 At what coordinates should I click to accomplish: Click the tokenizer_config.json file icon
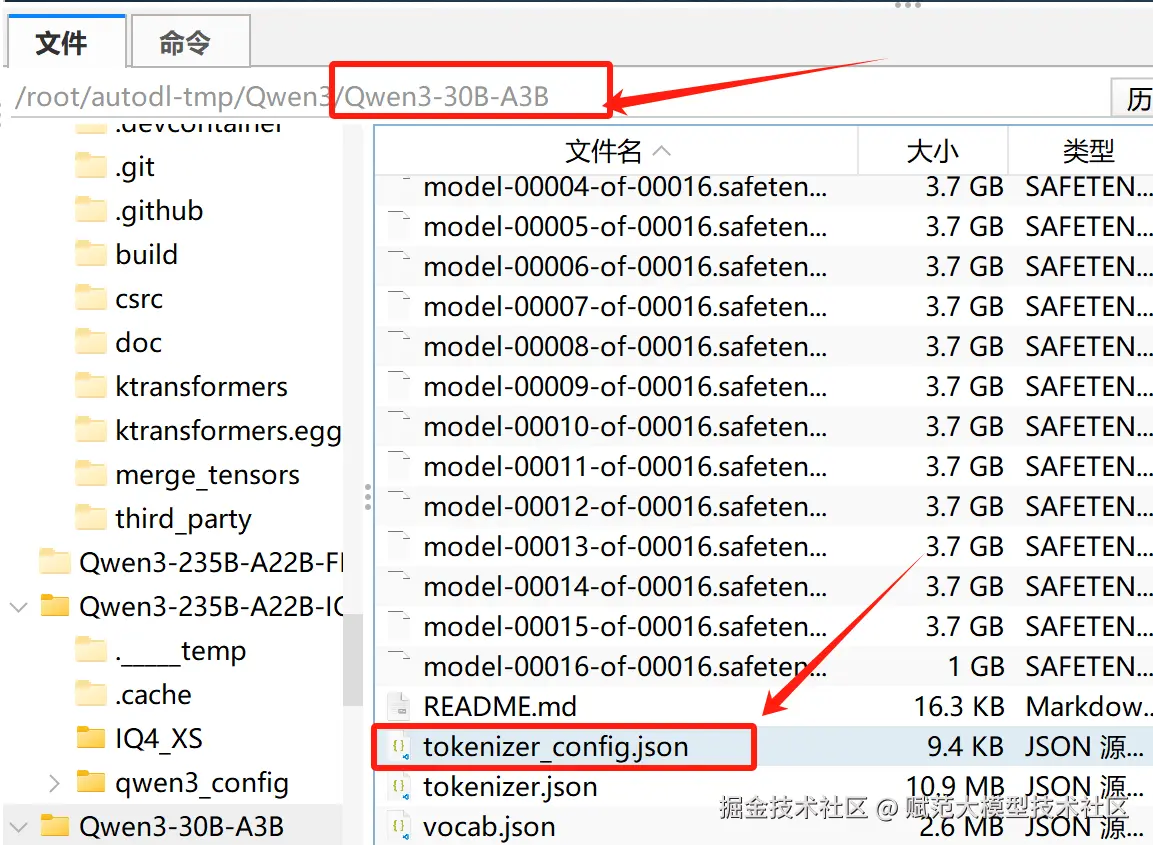[x=399, y=746]
